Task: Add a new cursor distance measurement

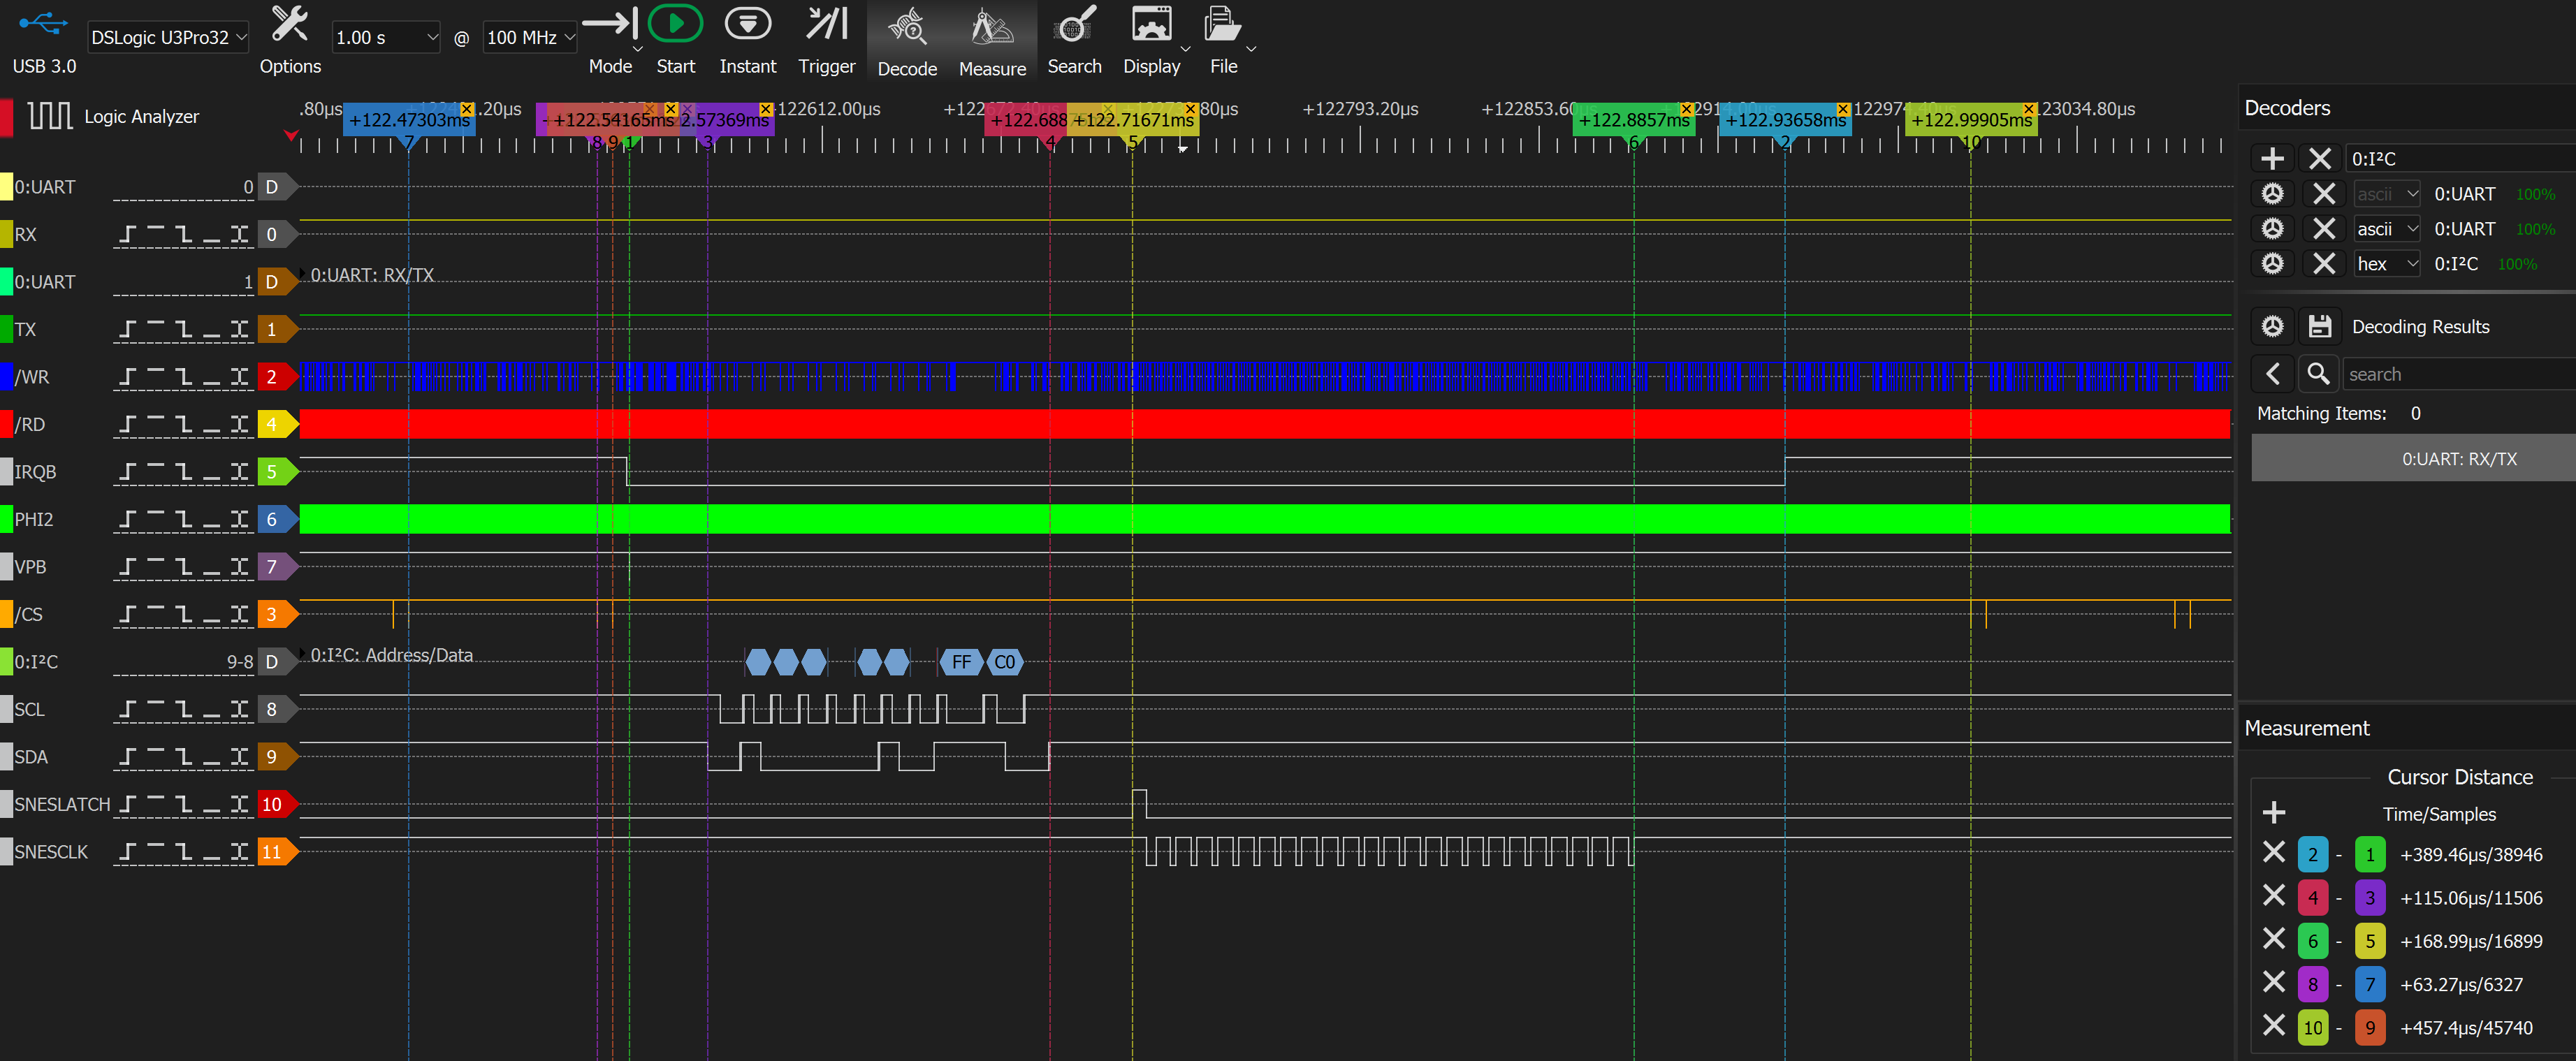Action: click(2274, 812)
